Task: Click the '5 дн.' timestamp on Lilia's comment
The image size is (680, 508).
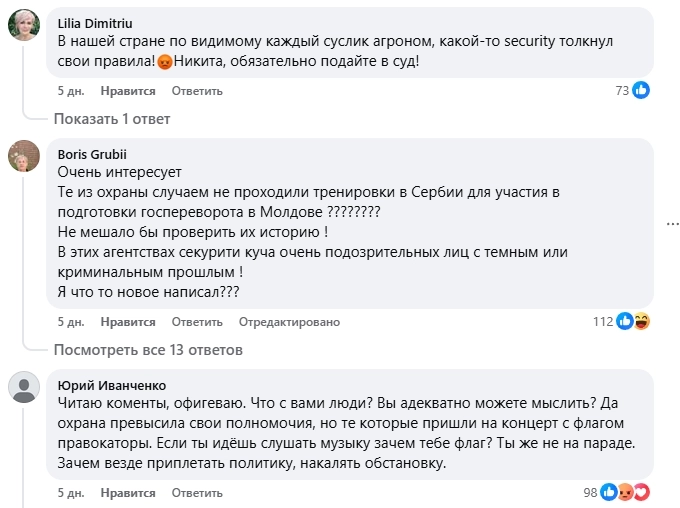Action: click(71, 91)
